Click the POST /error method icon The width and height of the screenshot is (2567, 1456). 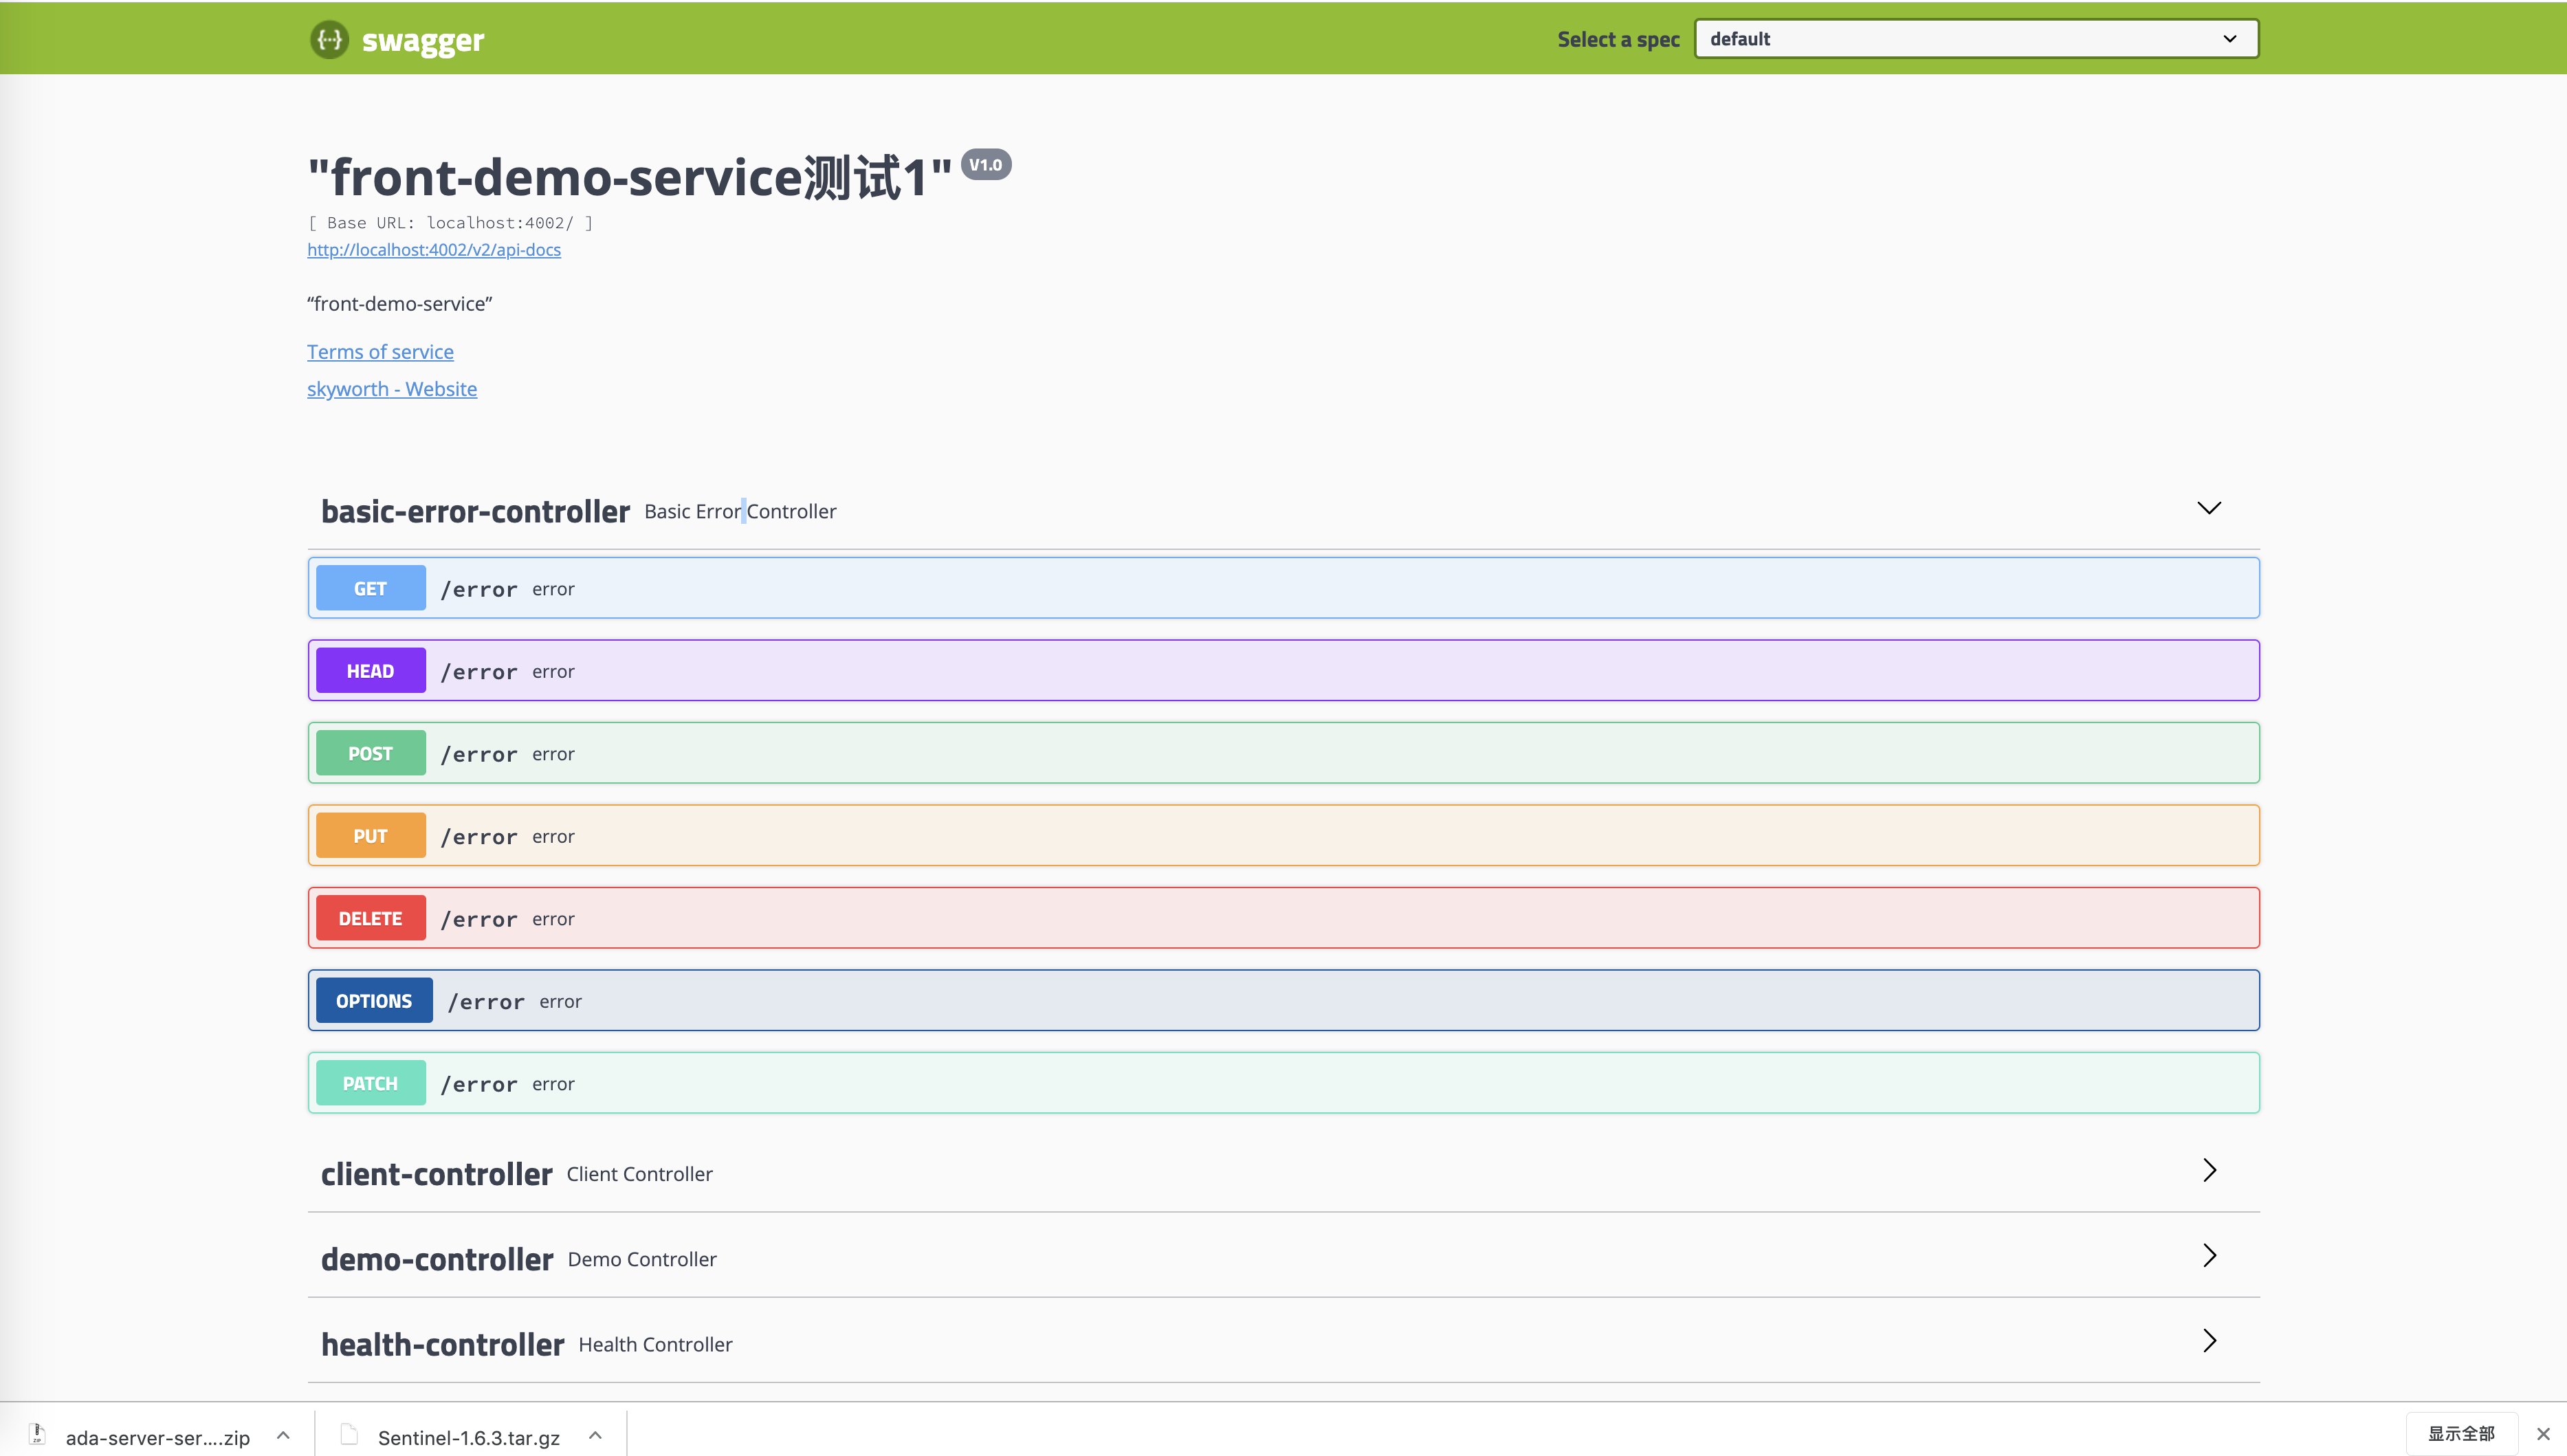tap(371, 753)
